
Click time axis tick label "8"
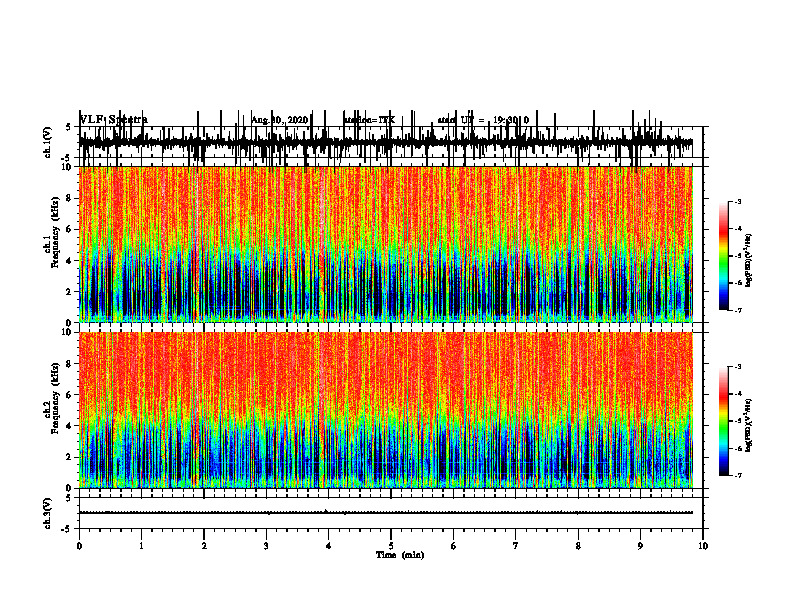(578, 546)
